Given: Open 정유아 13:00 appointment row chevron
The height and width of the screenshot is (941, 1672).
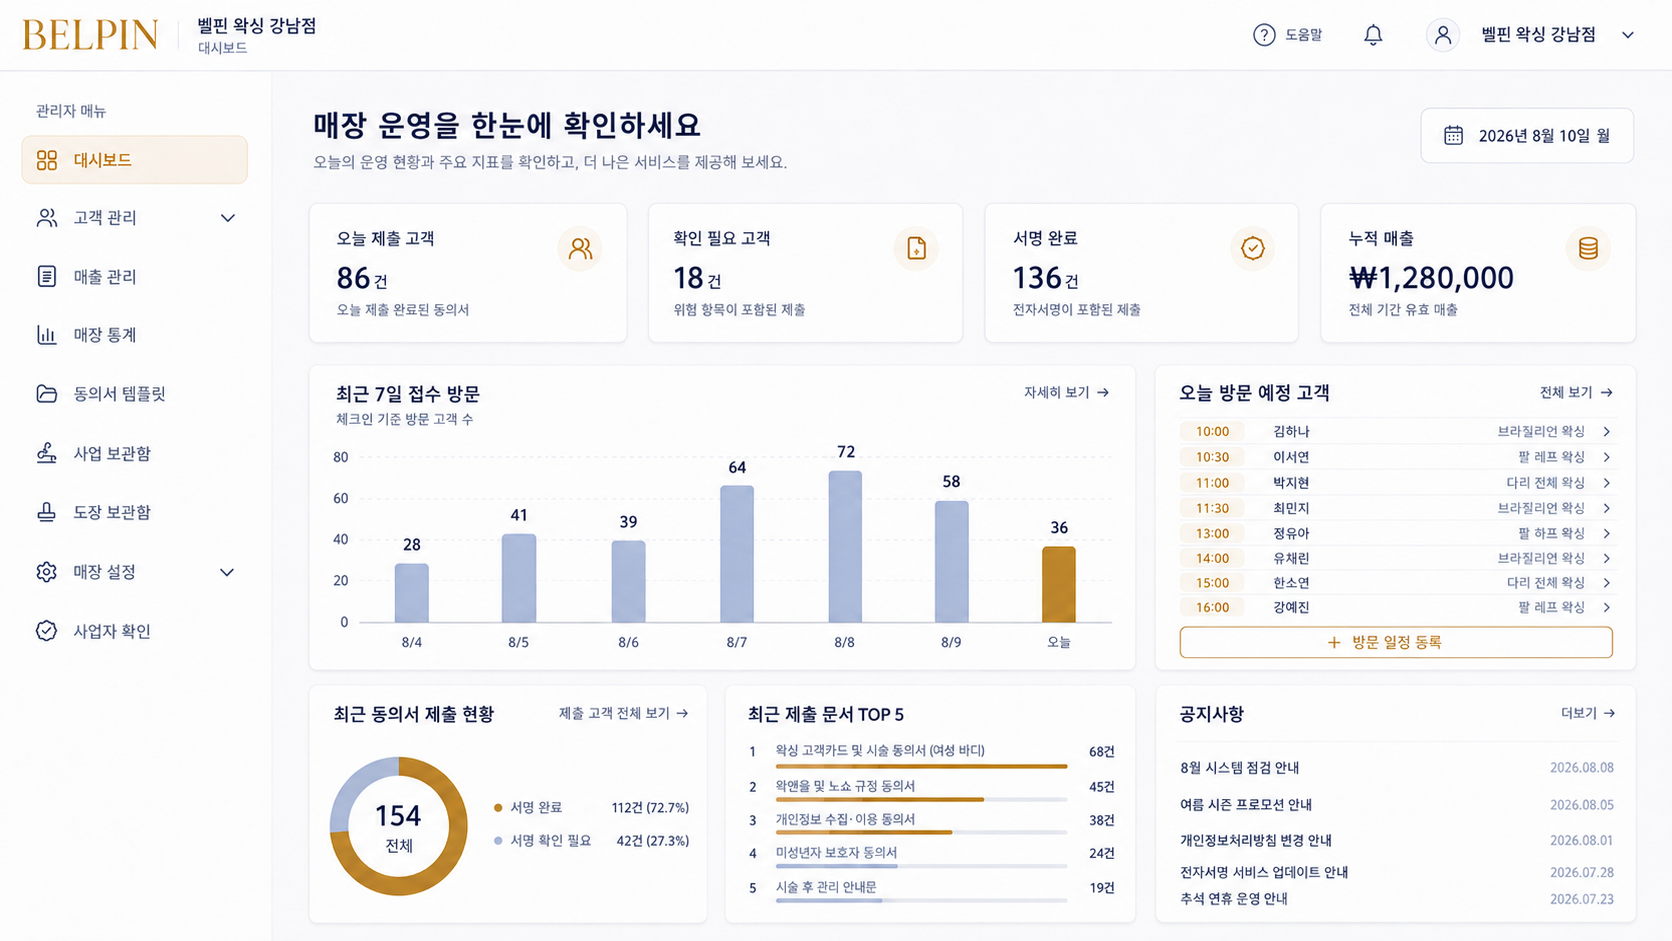Looking at the screenshot, I should pyautogui.click(x=1606, y=533).
